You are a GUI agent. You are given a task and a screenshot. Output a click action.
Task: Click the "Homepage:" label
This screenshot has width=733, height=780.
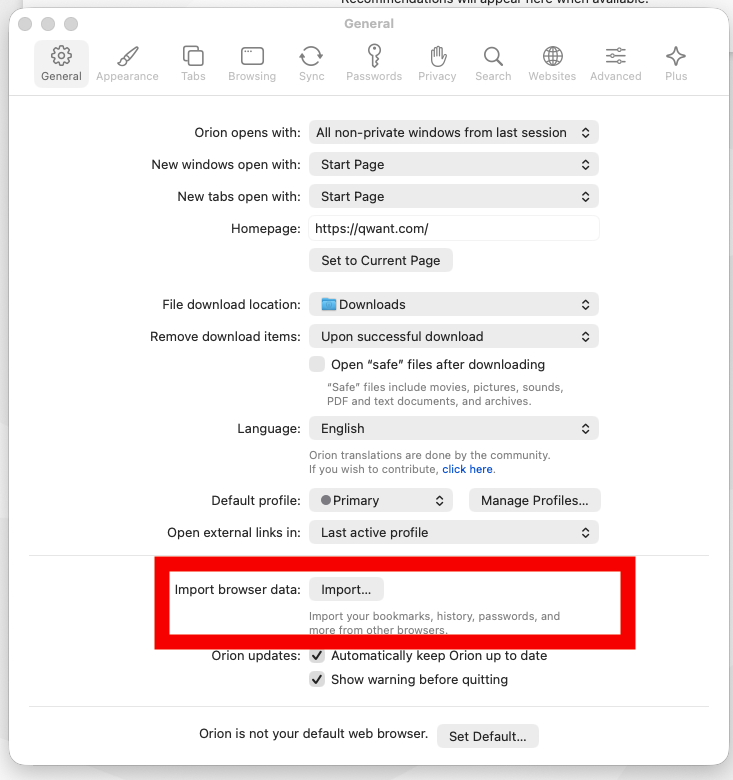pyautogui.click(x=266, y=228)
